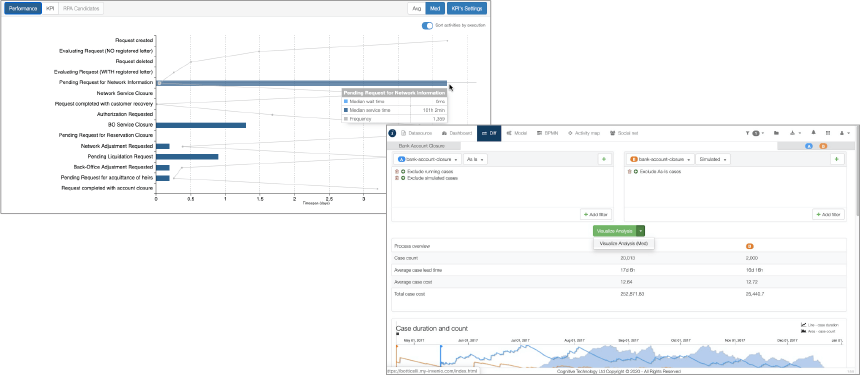This screenshot has width=860, height=375.
Task: Click the folder icon in top bar
Action: click(x=777, y=133)
